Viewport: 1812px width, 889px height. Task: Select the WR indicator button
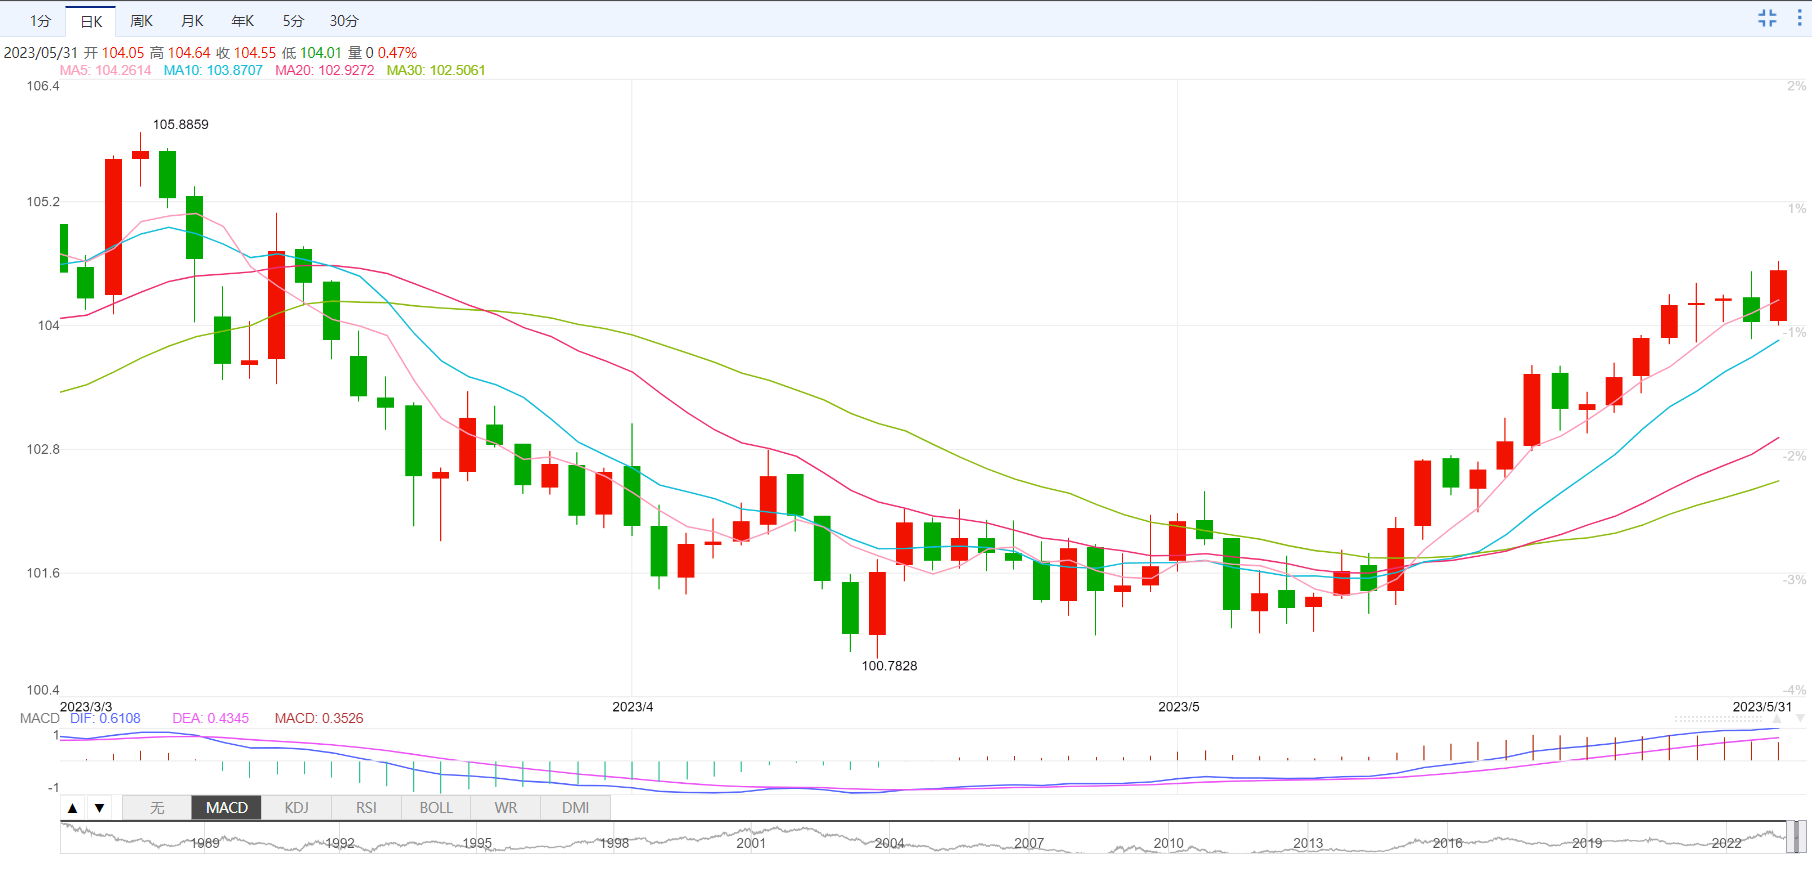coord(506,808)
